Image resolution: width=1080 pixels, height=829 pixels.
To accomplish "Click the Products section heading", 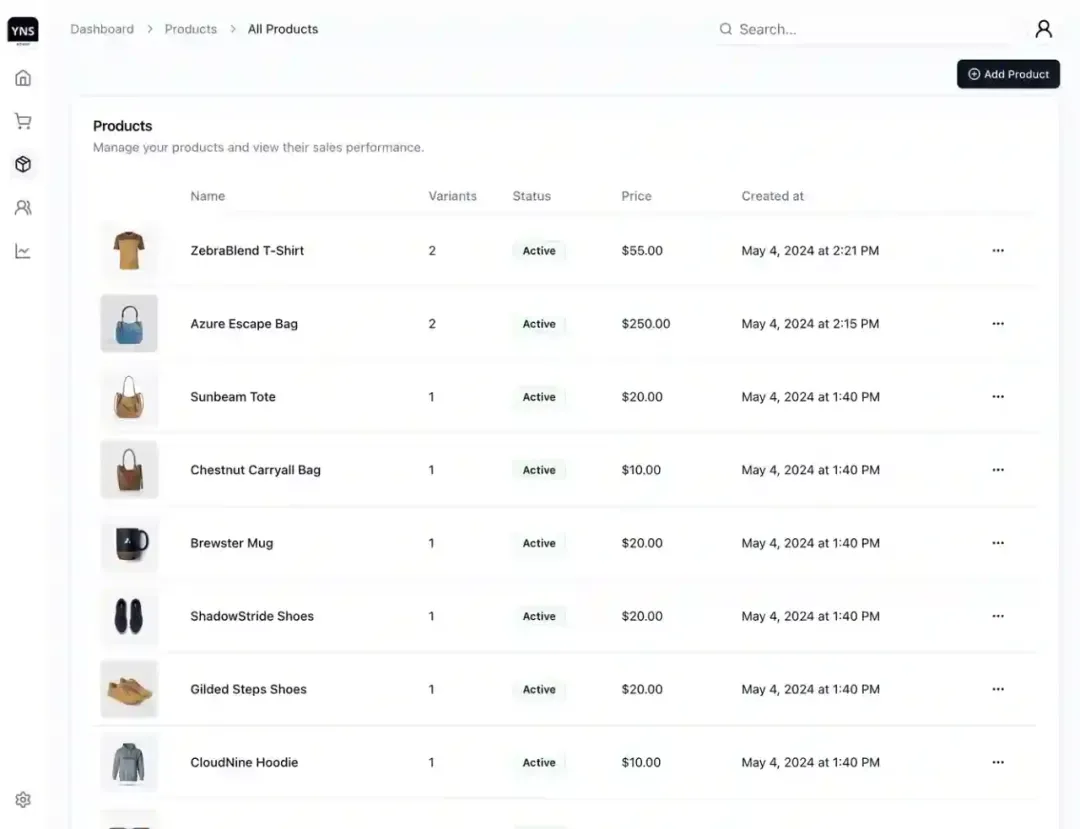I will pos(123,126).
